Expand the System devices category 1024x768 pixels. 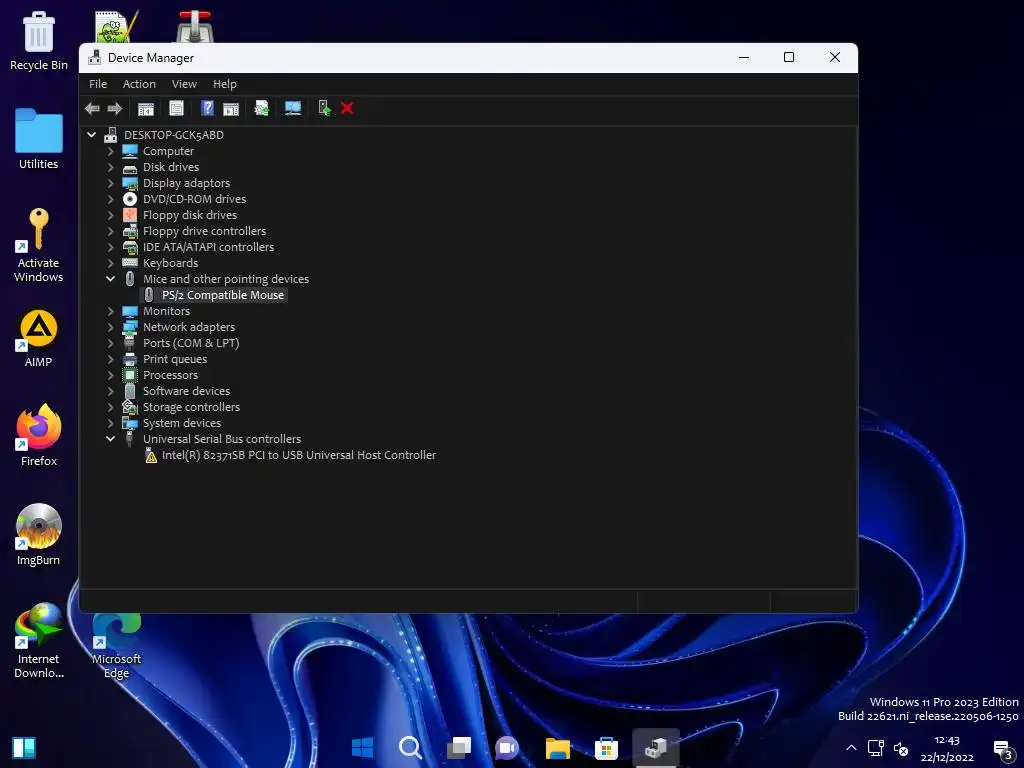110,423
